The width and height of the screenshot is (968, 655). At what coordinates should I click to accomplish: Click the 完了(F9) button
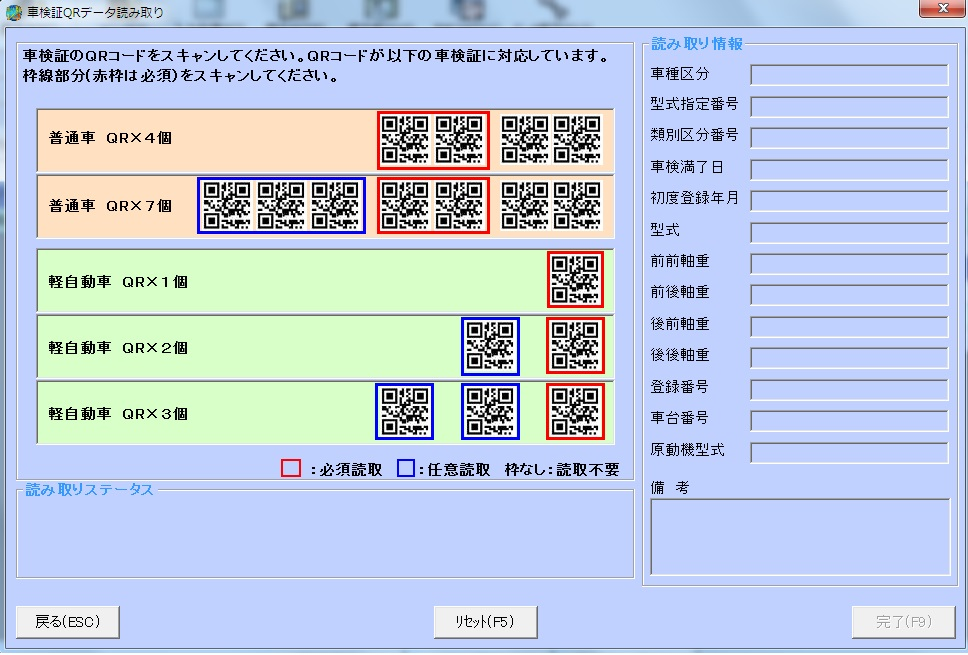[903, 622]
